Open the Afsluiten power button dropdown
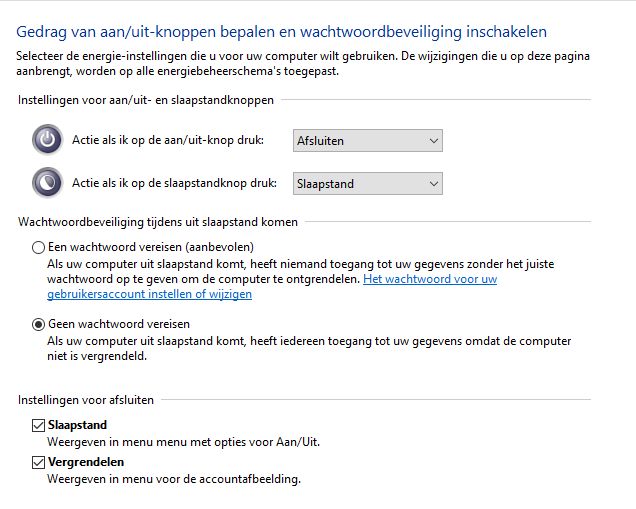 click(367, 141)
